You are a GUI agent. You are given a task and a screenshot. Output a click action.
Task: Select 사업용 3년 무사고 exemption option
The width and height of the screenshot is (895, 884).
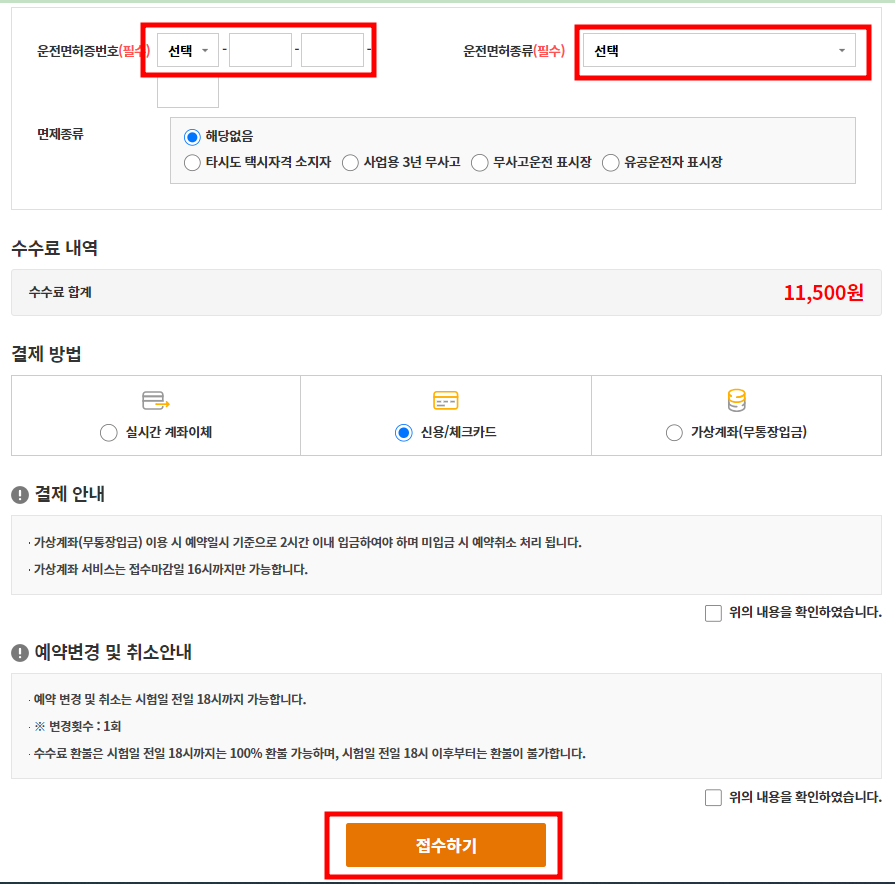coord(350,161)
